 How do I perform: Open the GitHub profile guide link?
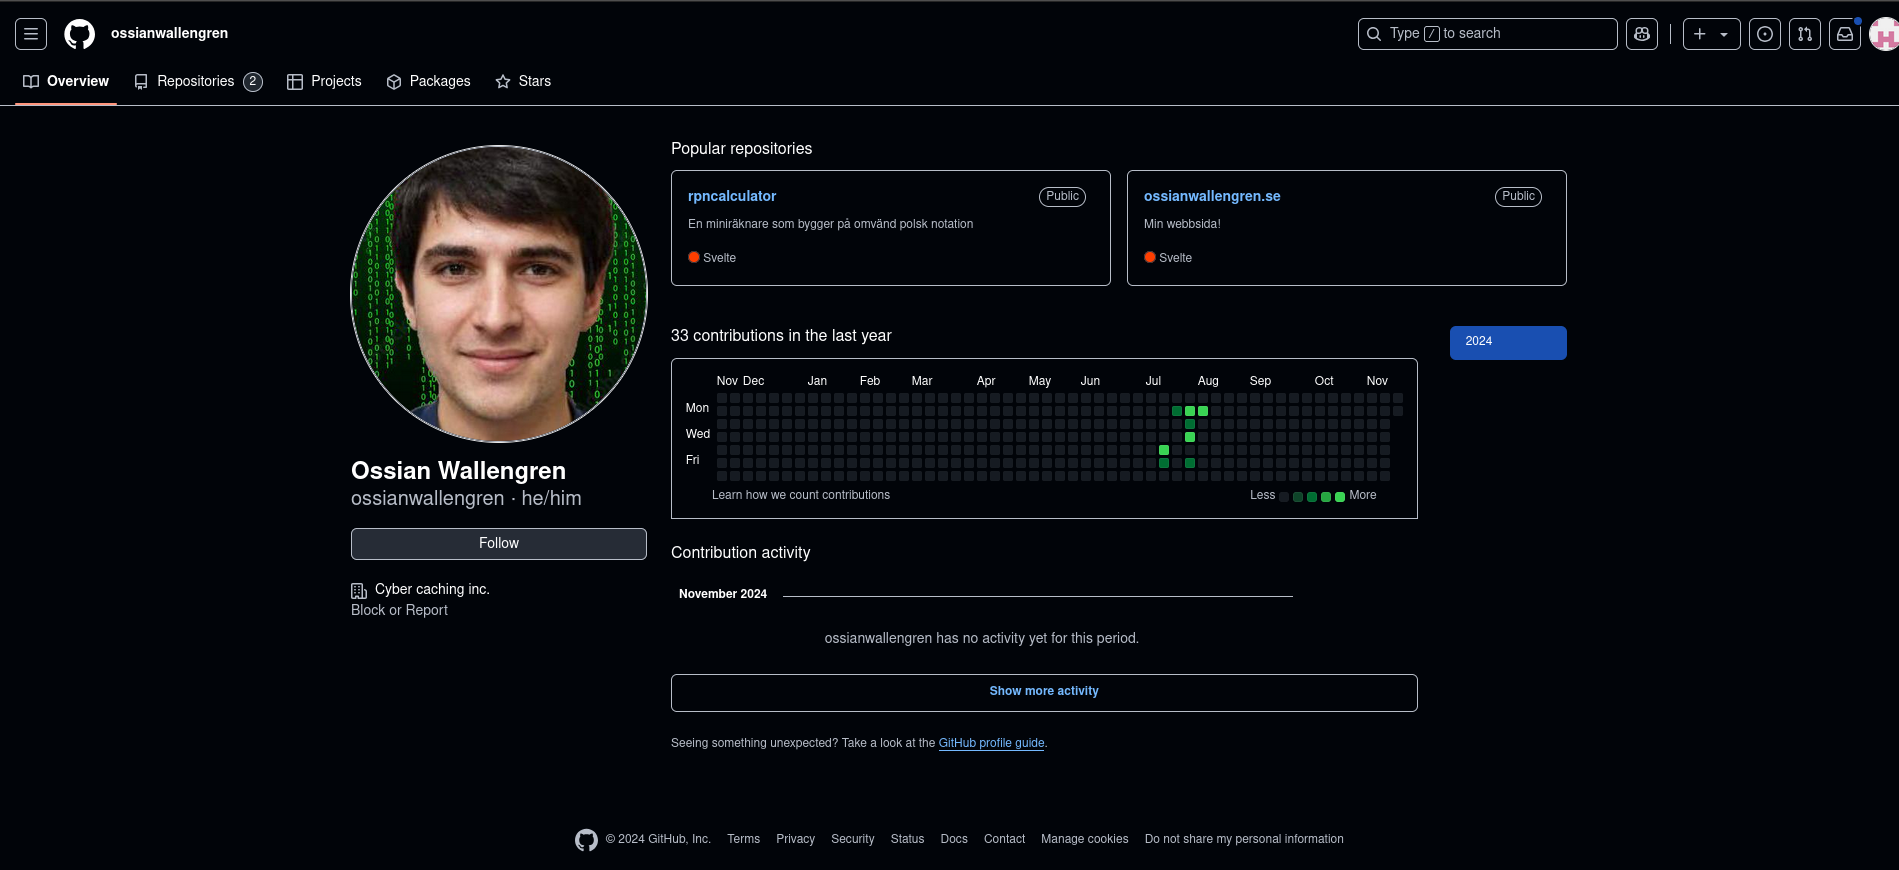click(991, 743)
